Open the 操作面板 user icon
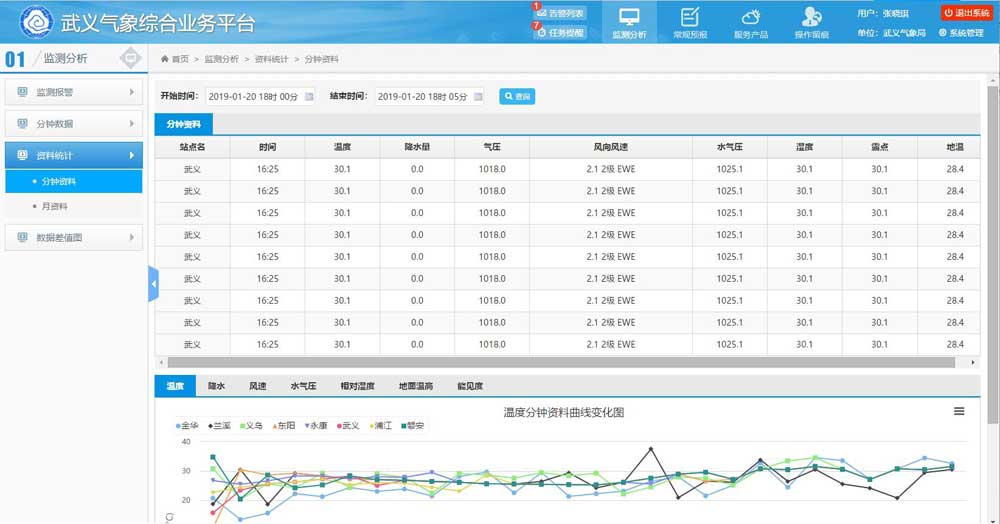Image resolution: width=1000 pixels, height=524 pixels. (811, 17)
